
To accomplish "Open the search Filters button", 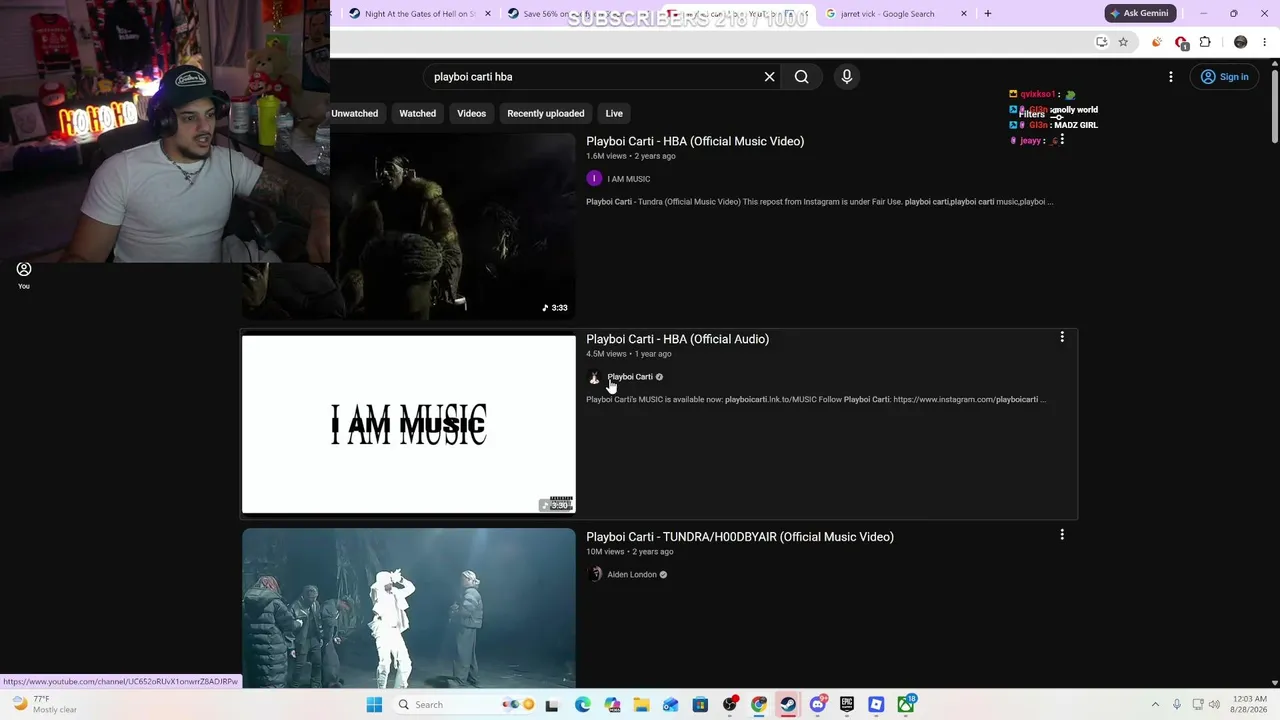I will coord(1040,115).
